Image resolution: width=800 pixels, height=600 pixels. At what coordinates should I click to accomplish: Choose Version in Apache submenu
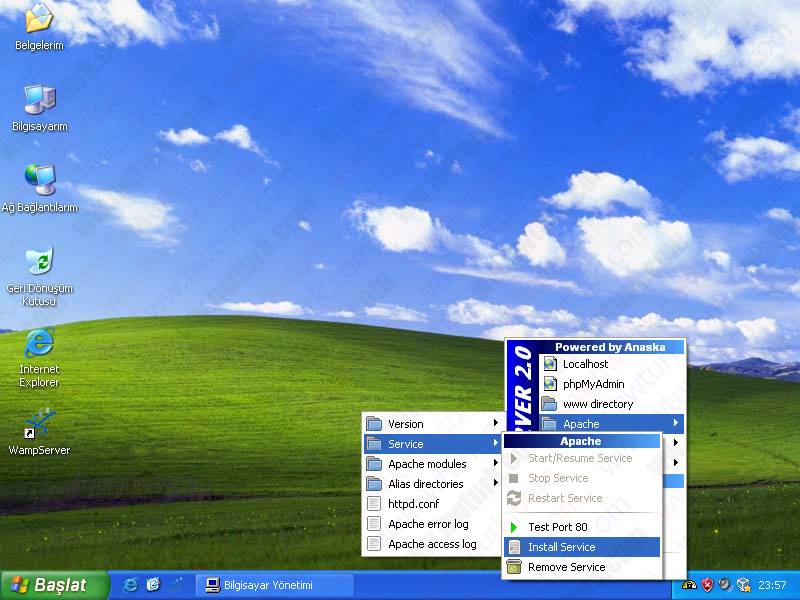(x=432, y=423)
